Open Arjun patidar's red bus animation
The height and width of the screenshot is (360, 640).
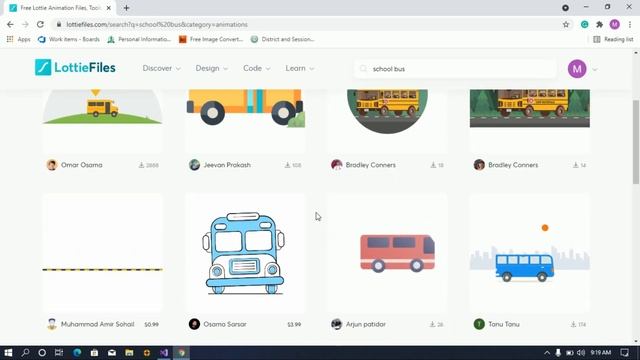pyautogui.click(x=387, y=253)
